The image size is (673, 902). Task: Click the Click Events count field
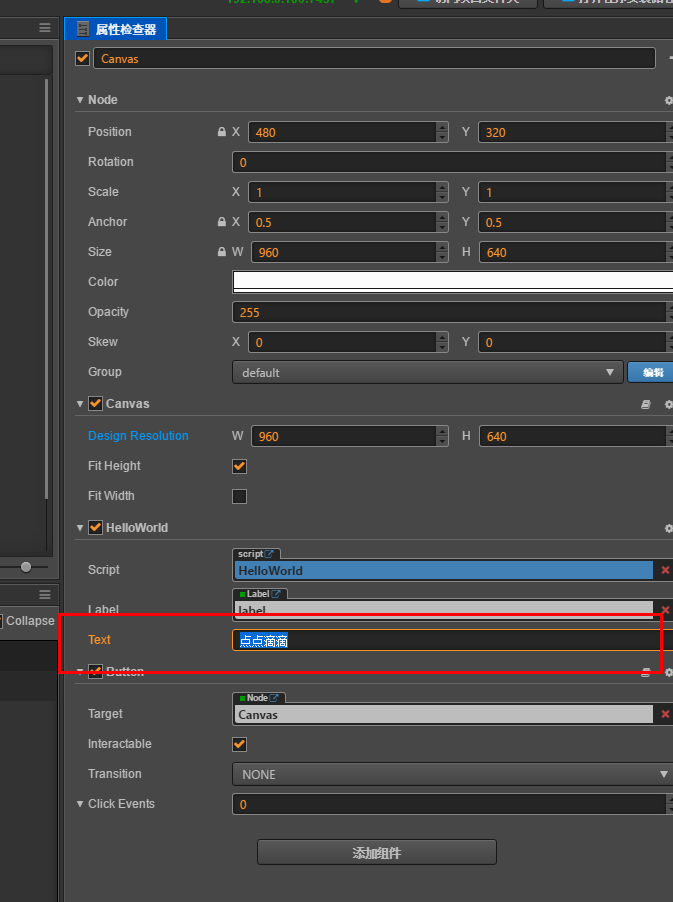click(x=449, y=804)
